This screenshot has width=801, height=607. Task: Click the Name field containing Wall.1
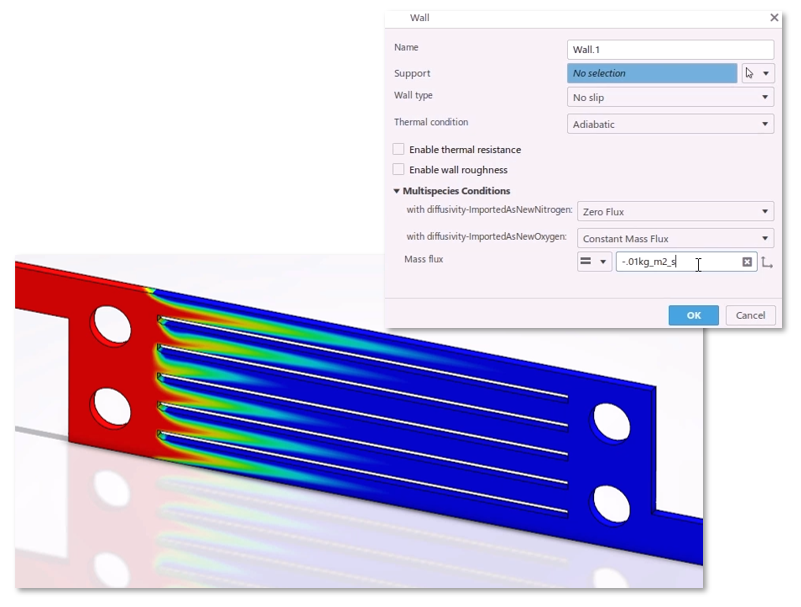coord(670,49)
